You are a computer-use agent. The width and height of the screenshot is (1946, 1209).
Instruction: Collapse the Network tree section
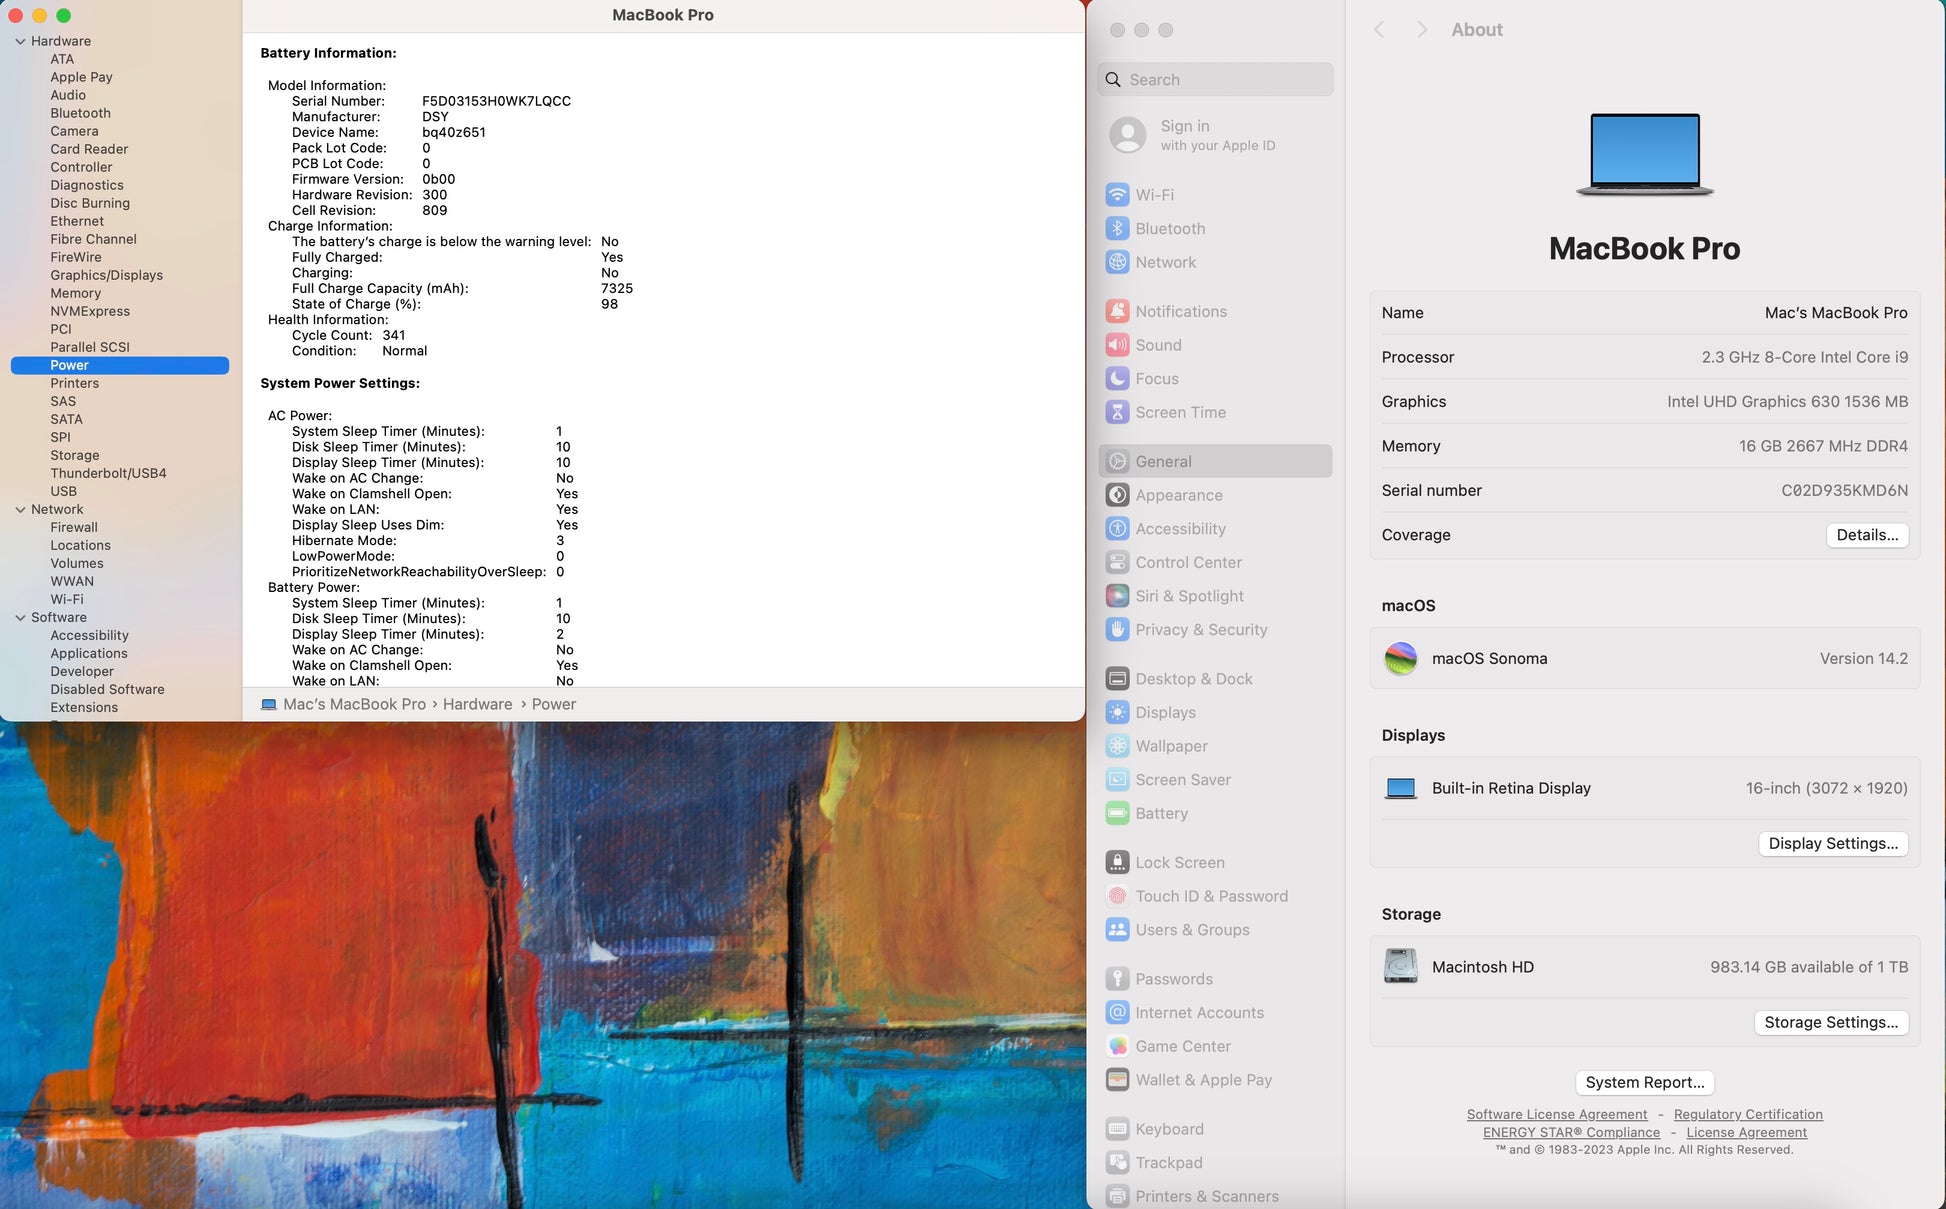click(20, 509)
